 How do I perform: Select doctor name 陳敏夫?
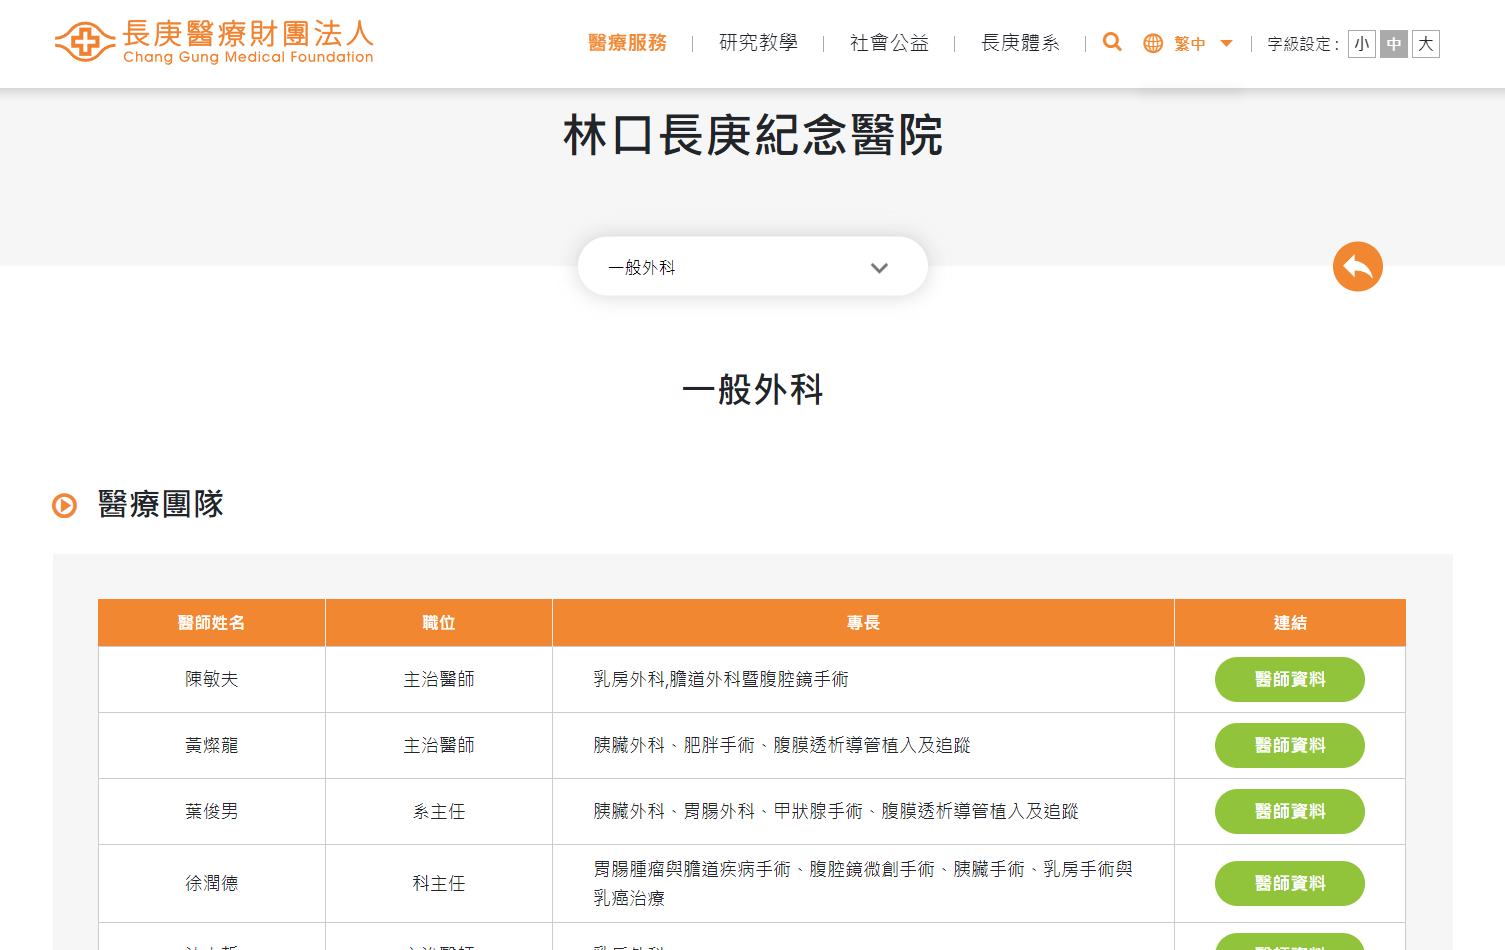(x=211, y=680)
